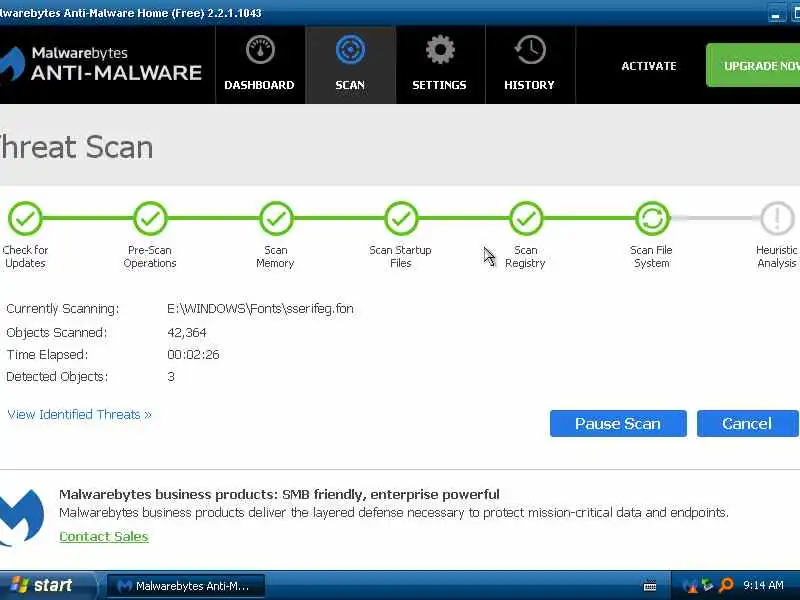Click the objects scanned count 42,364
Screen dimensions: 800x600
[187, 333]
